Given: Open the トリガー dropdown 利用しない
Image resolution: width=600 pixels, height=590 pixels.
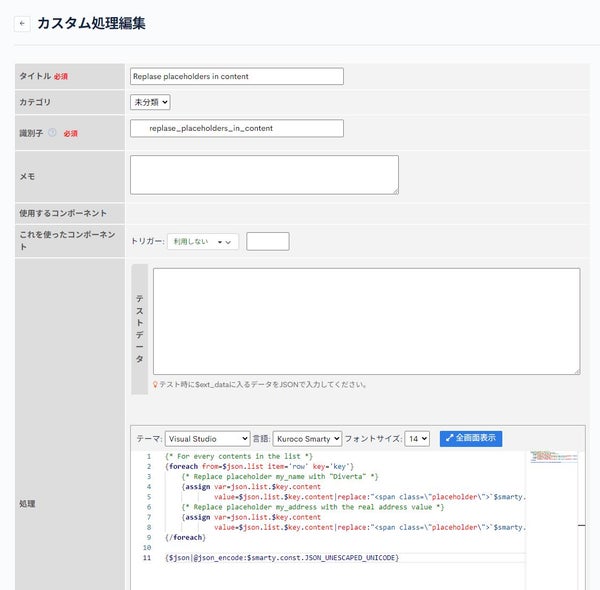Looking at the screenshot, I should tap(203, 241).
